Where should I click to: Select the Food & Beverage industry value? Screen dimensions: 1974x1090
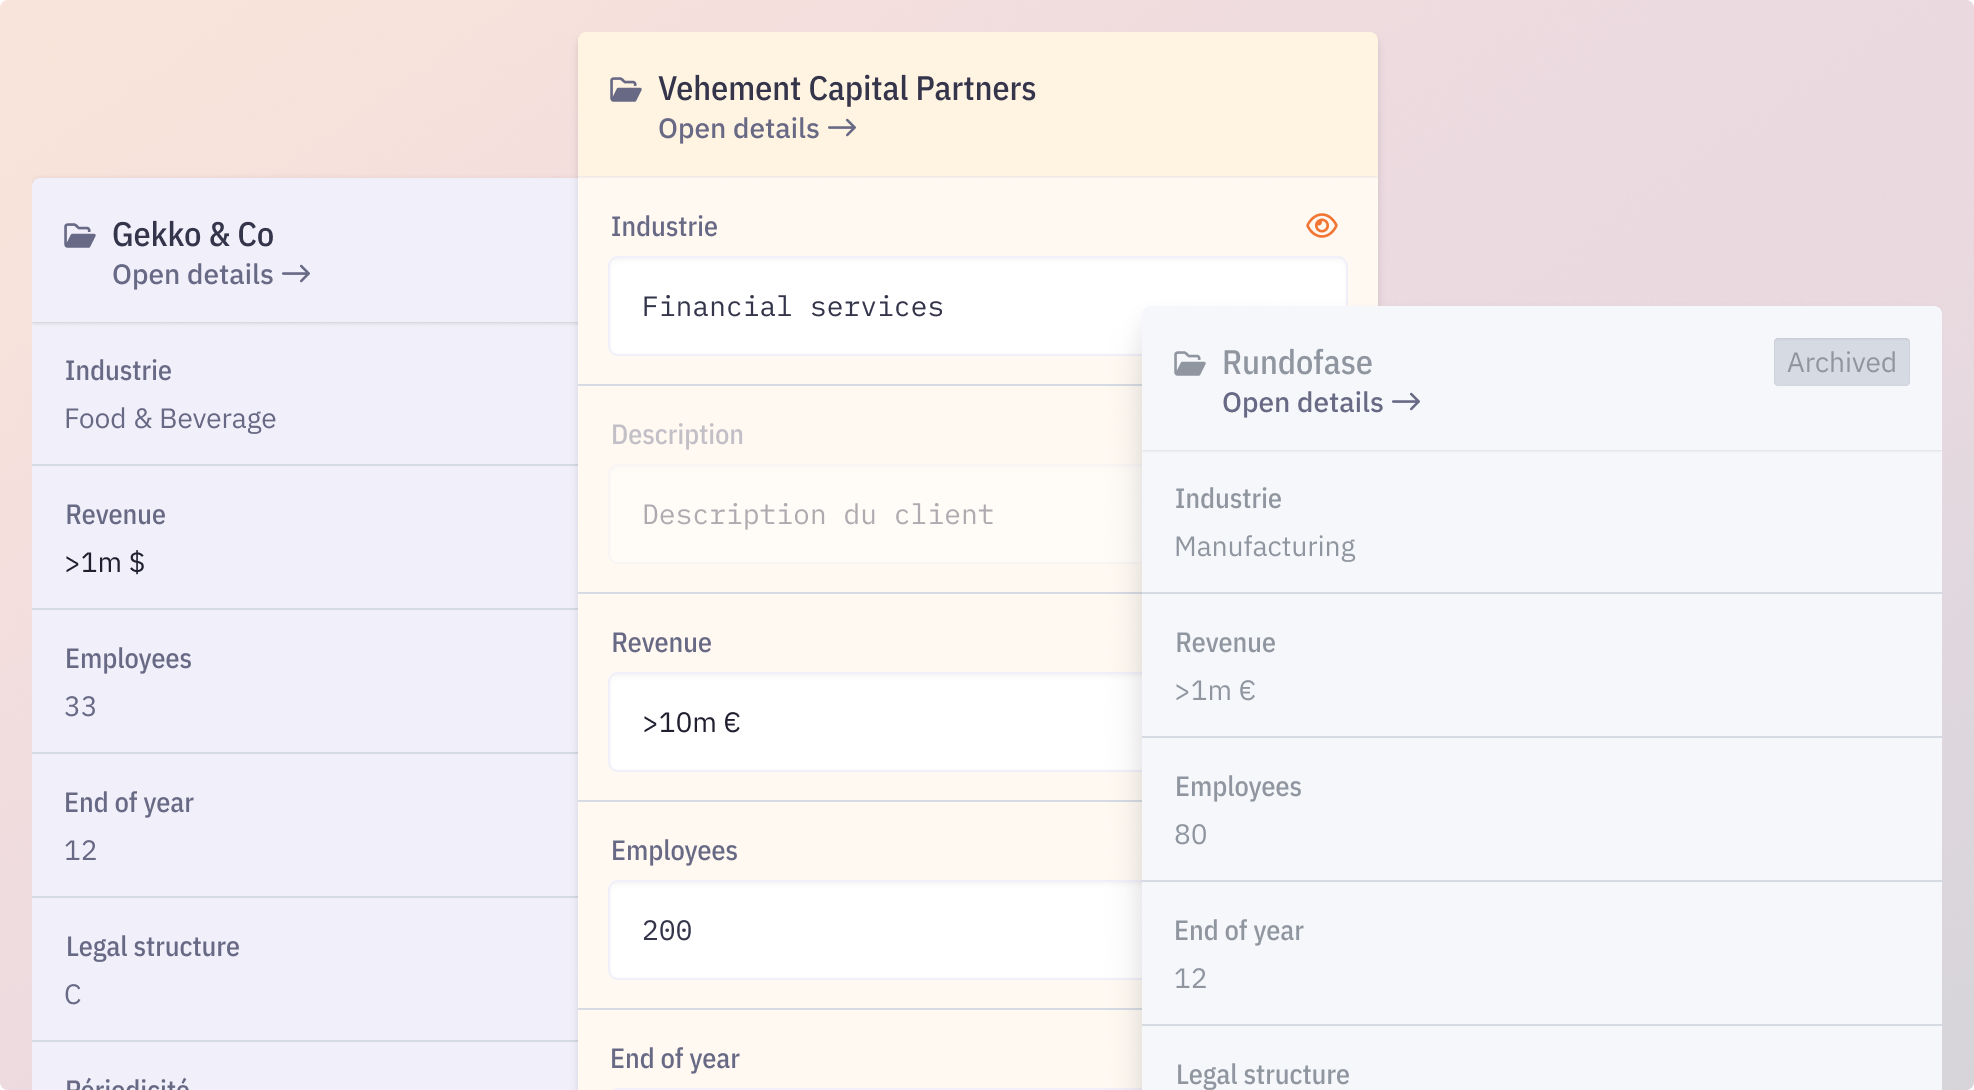[x=170, y=419]
